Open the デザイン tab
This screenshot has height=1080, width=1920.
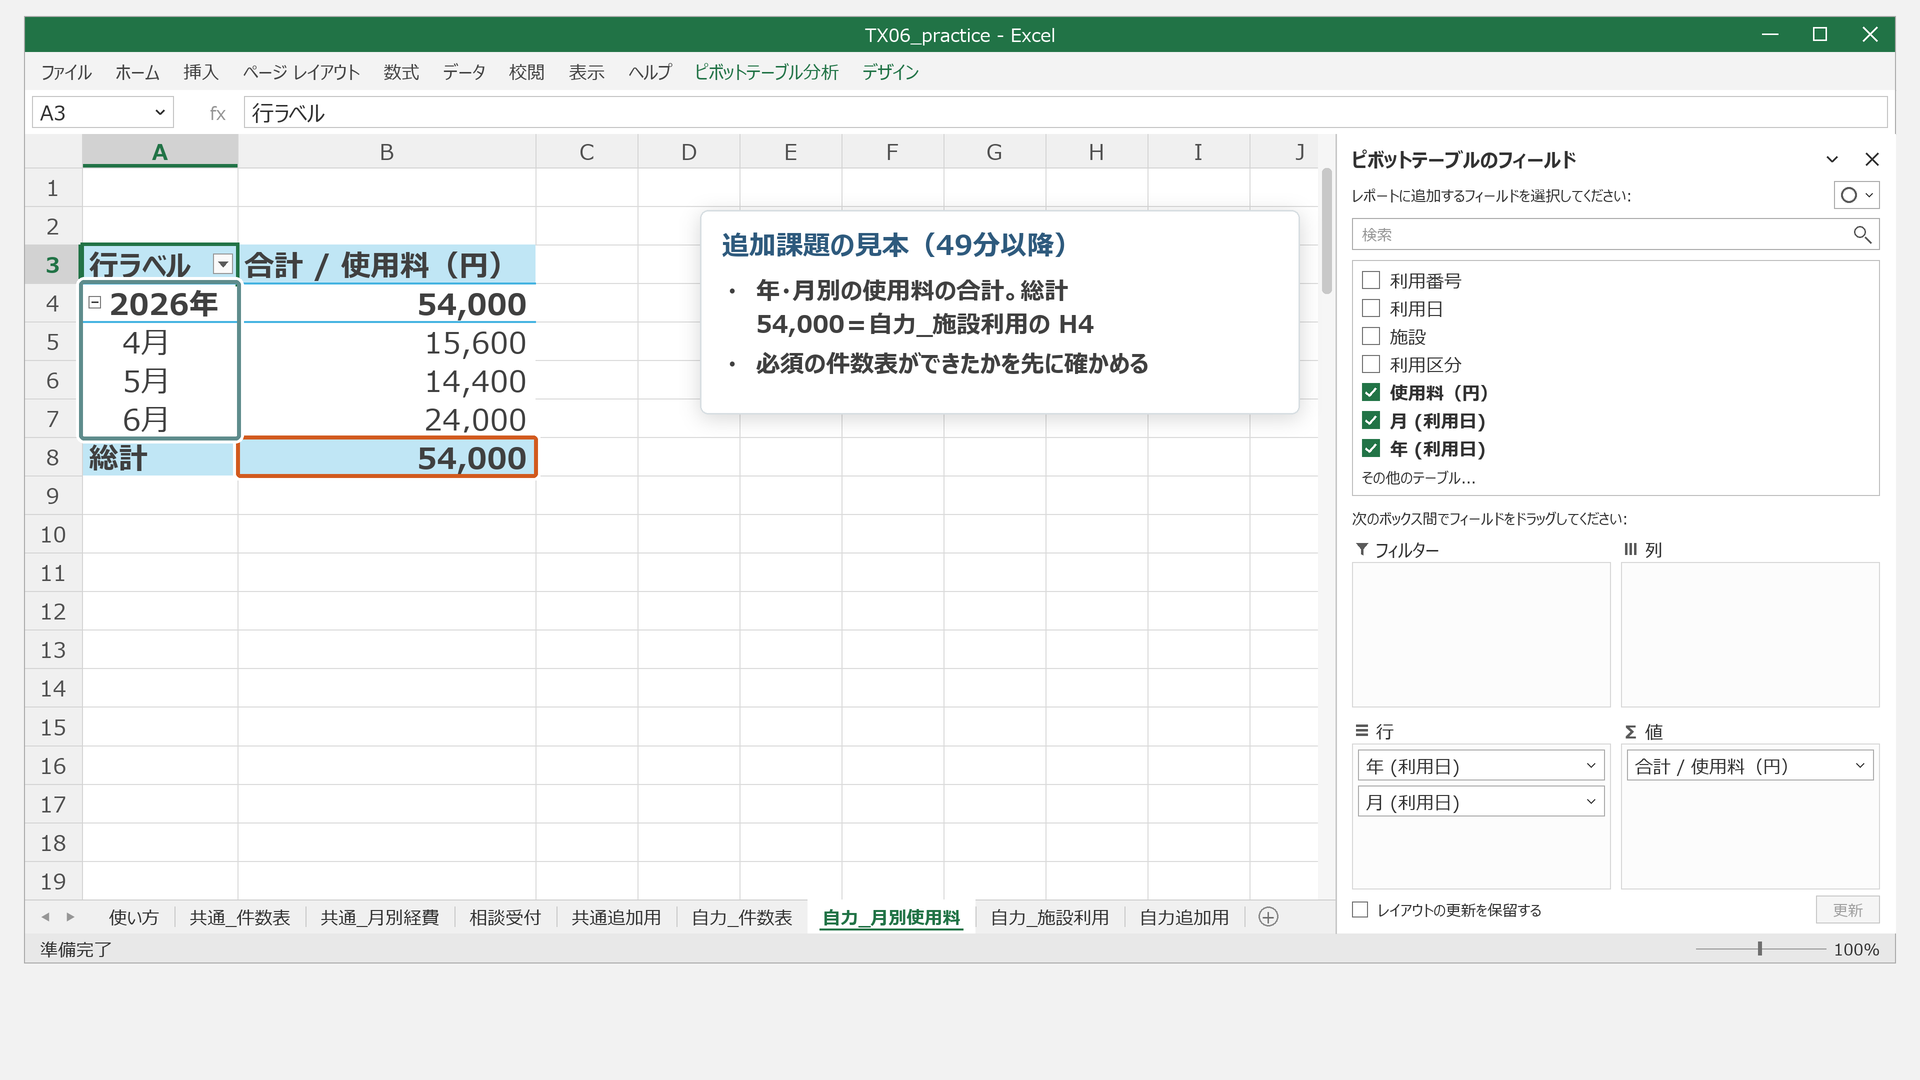pos(890,72)
